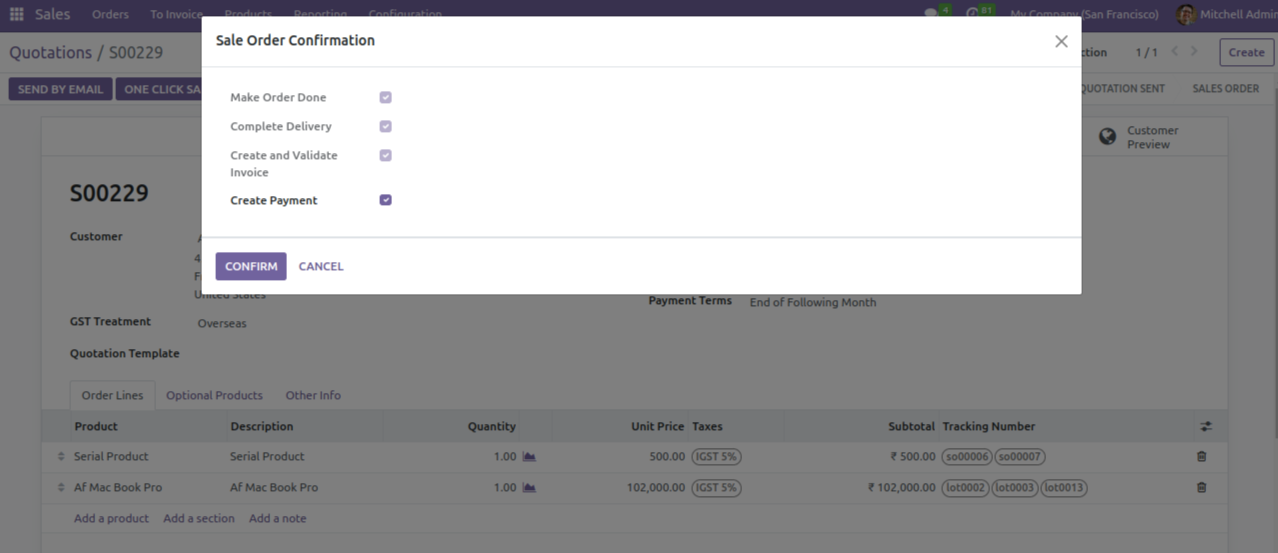Toggle the Complete Delivery checkbox

[x=385, y=127]
